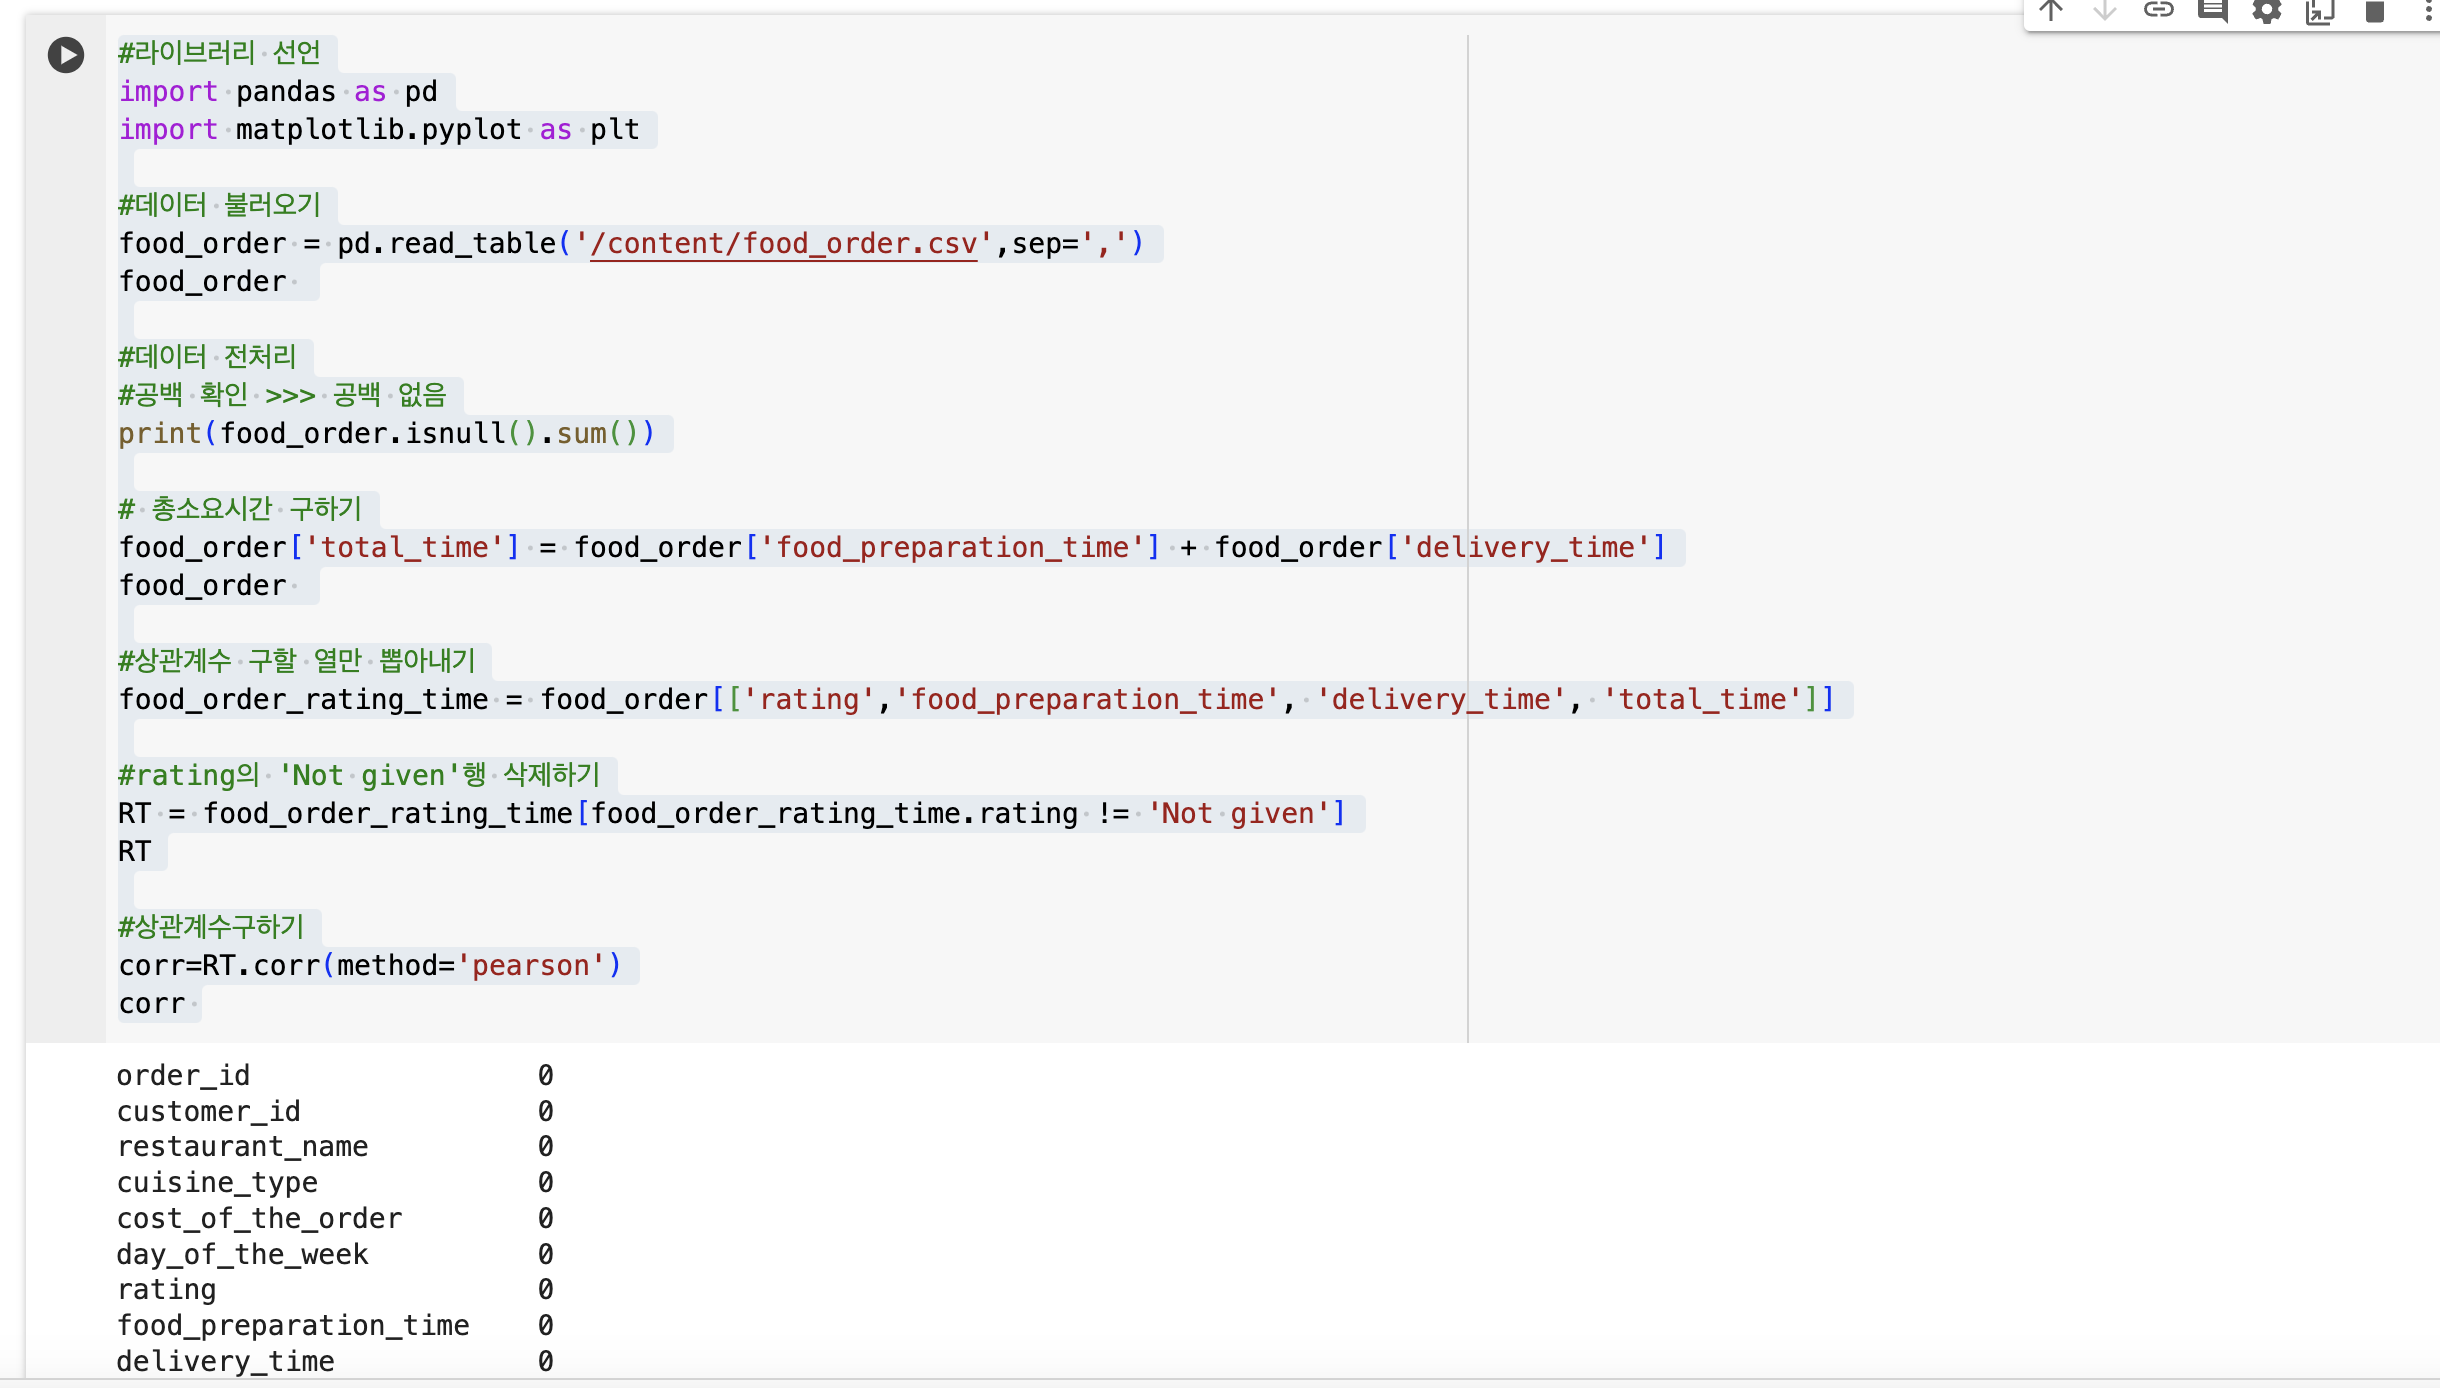Click the 'total_time' key in assignment line

(404, 548)
